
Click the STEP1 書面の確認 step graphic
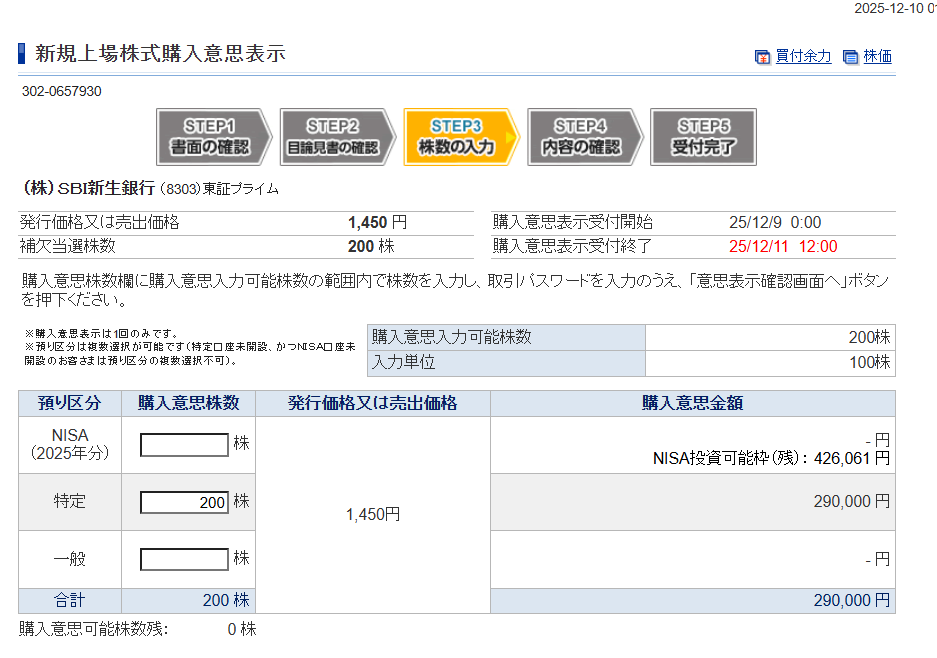(214, 137)
